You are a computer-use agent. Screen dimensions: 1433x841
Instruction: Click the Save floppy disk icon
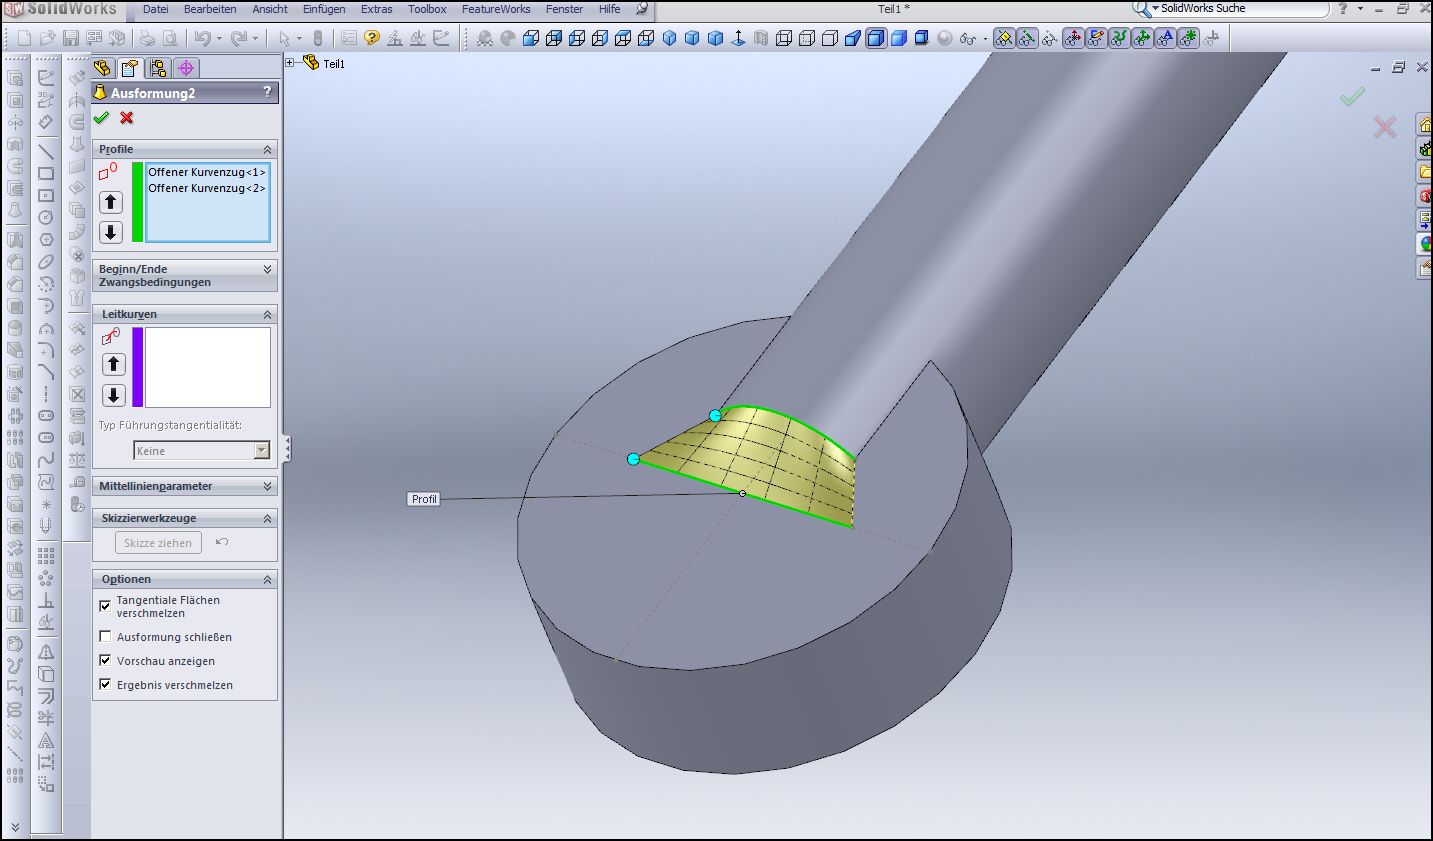[71, 38]
